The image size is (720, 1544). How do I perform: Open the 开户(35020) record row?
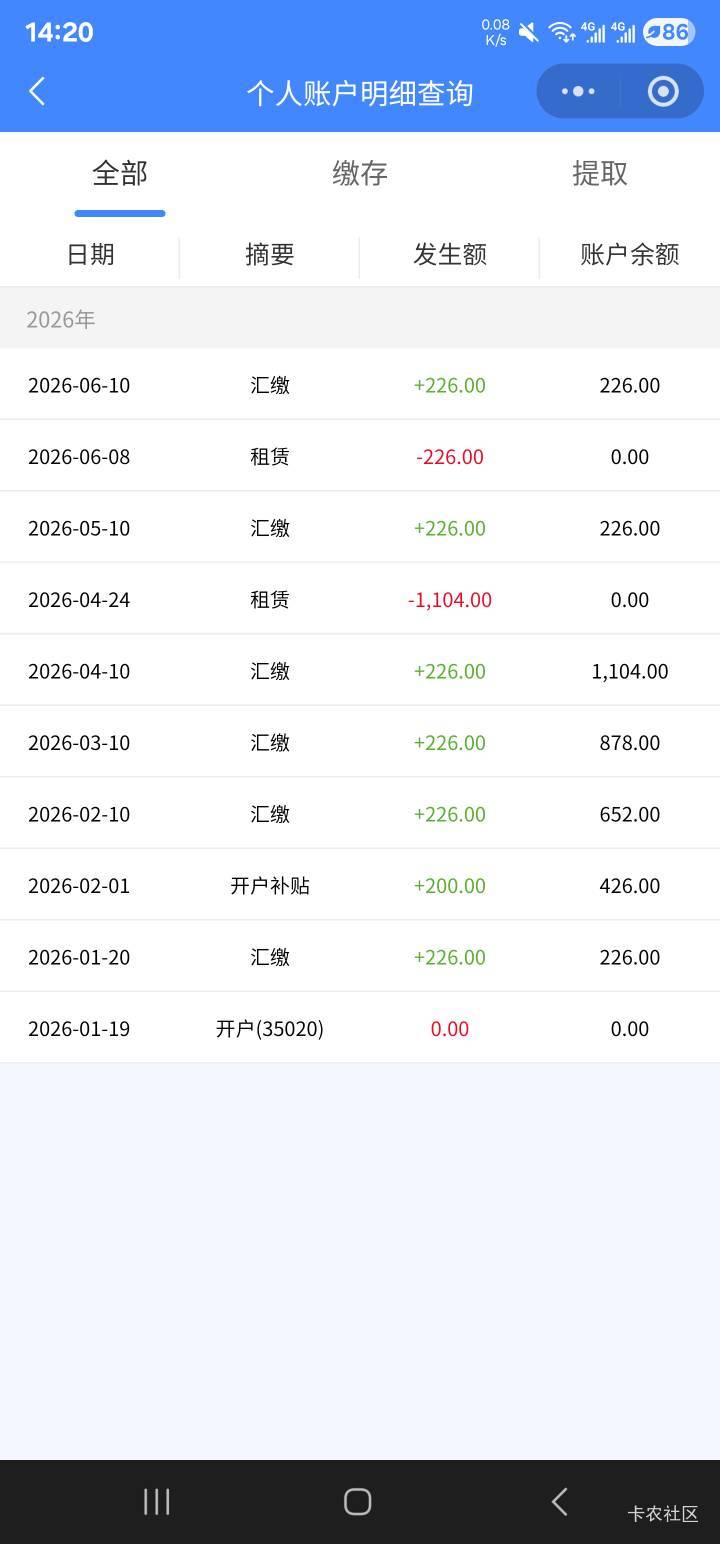pyautogui.click(x=360, y=1028)
